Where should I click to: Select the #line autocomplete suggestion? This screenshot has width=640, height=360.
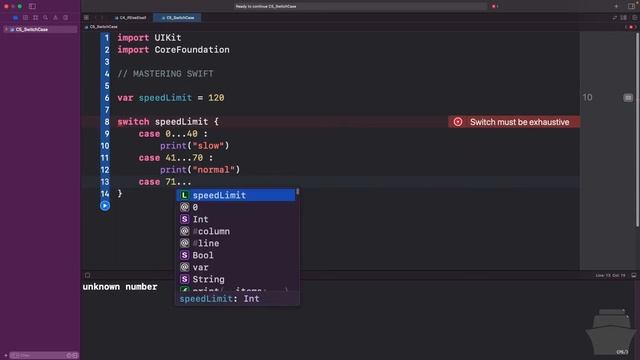[236, 243]
